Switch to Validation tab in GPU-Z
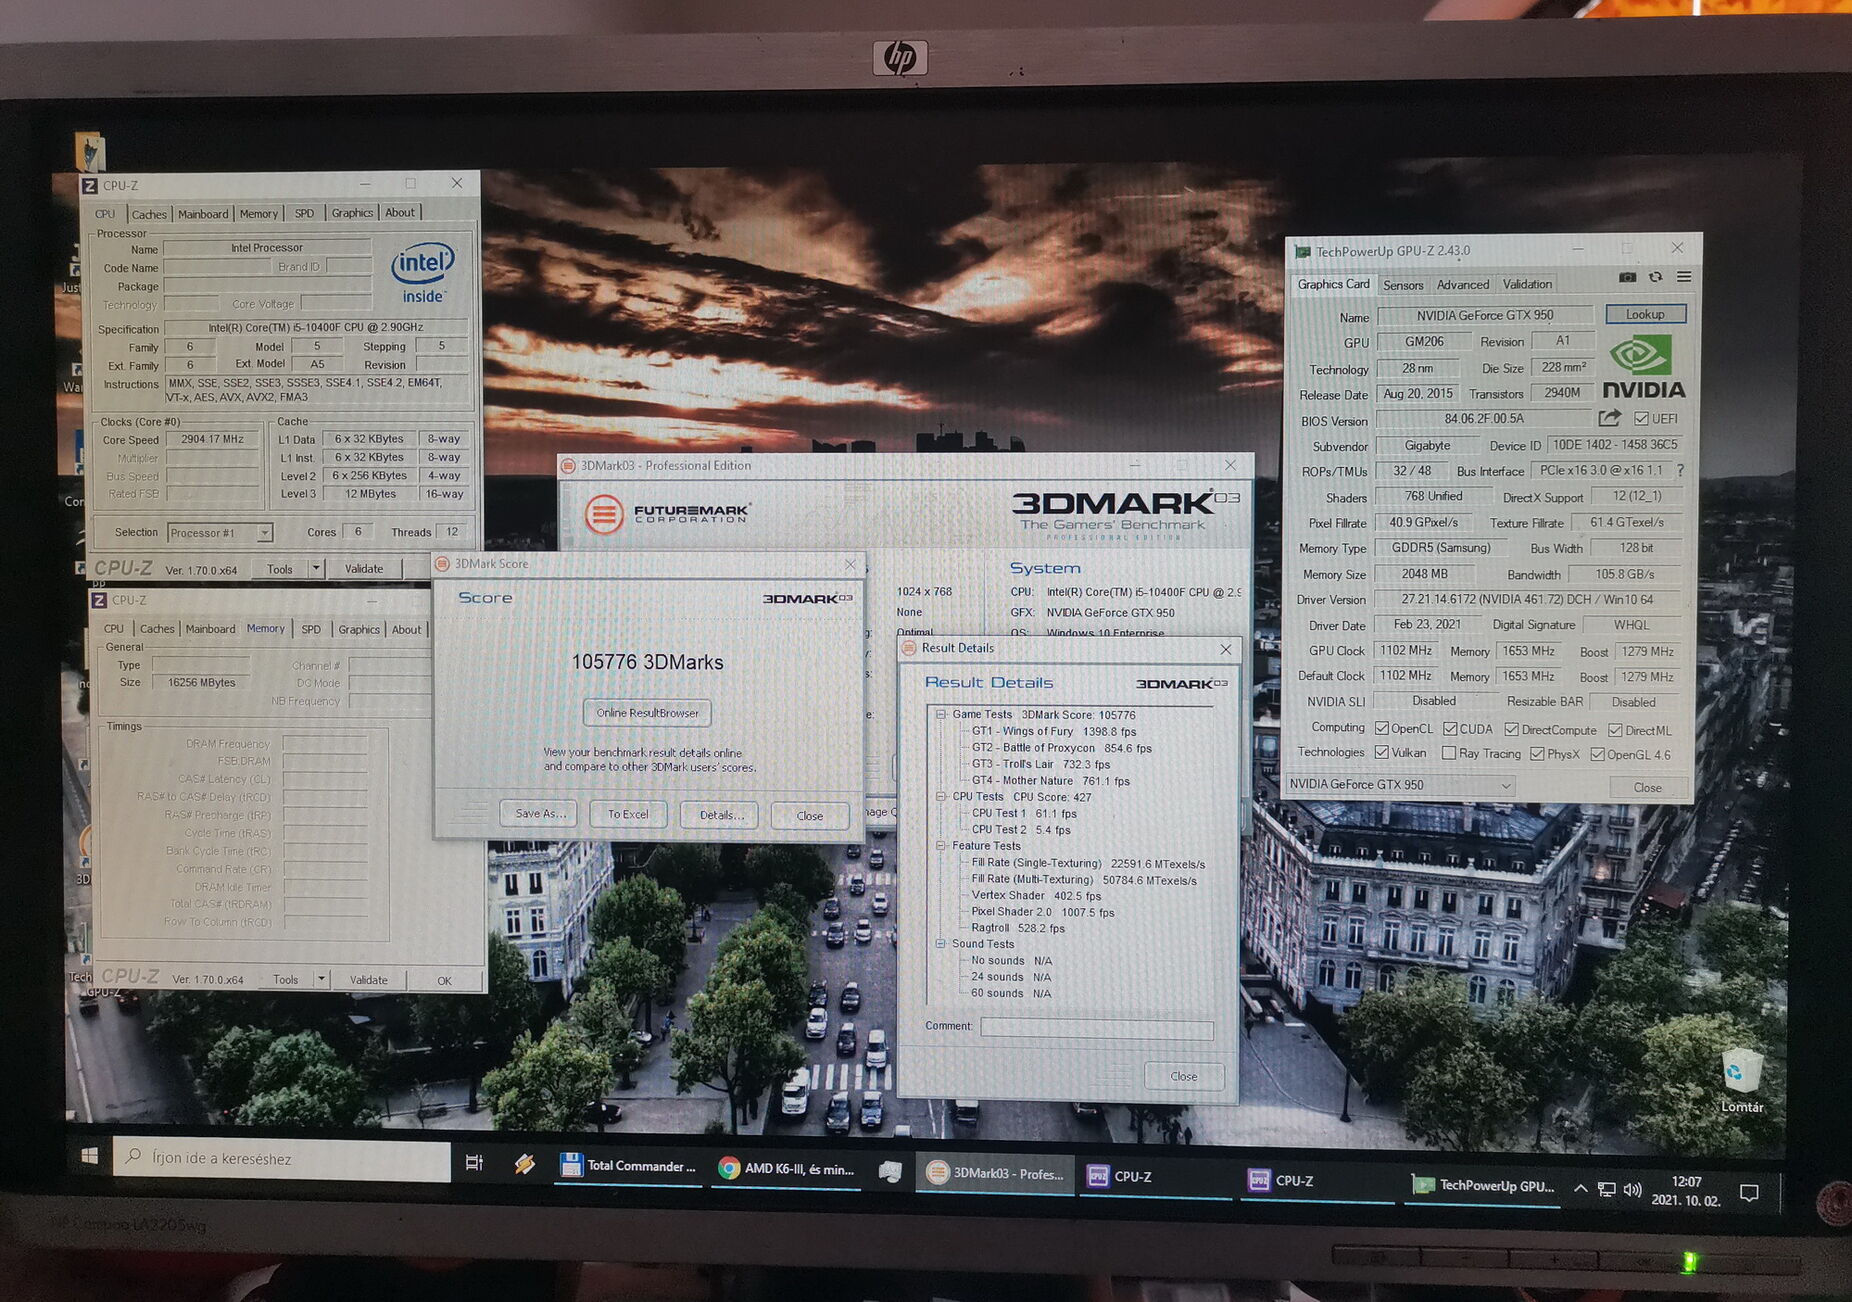1852x1302 pixels. 1527,285
